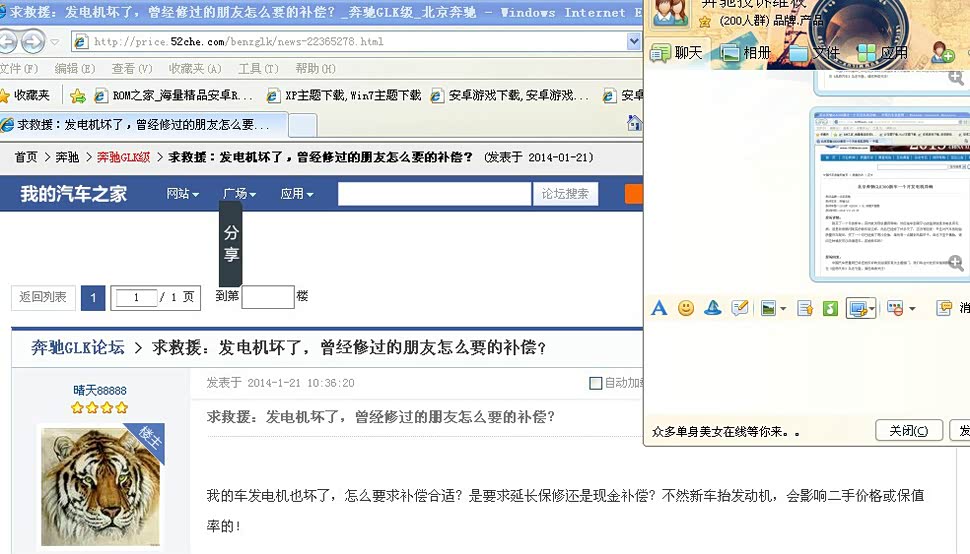
Task: Expand the send picture dropdown arrow
Action: 783,309
